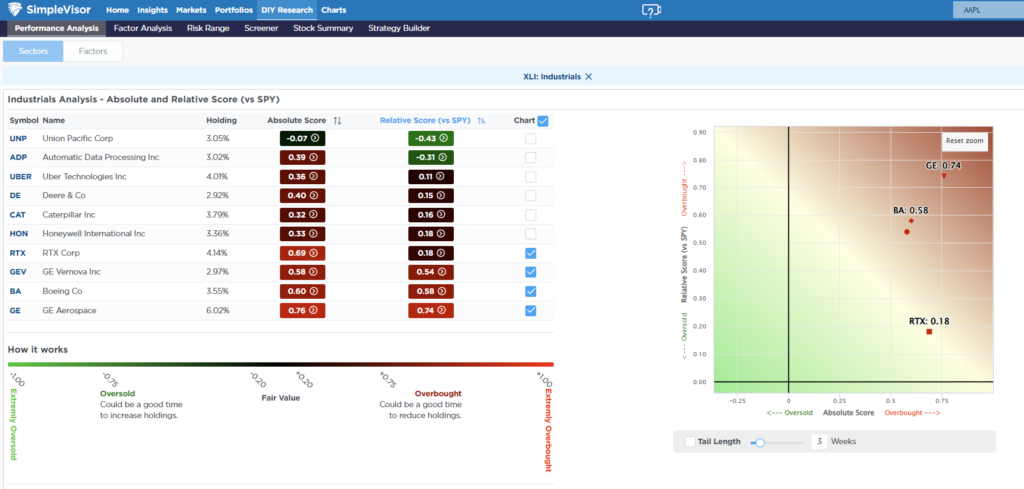Open the UBER symbol link
1024x489 pixels.
point(18,176)
